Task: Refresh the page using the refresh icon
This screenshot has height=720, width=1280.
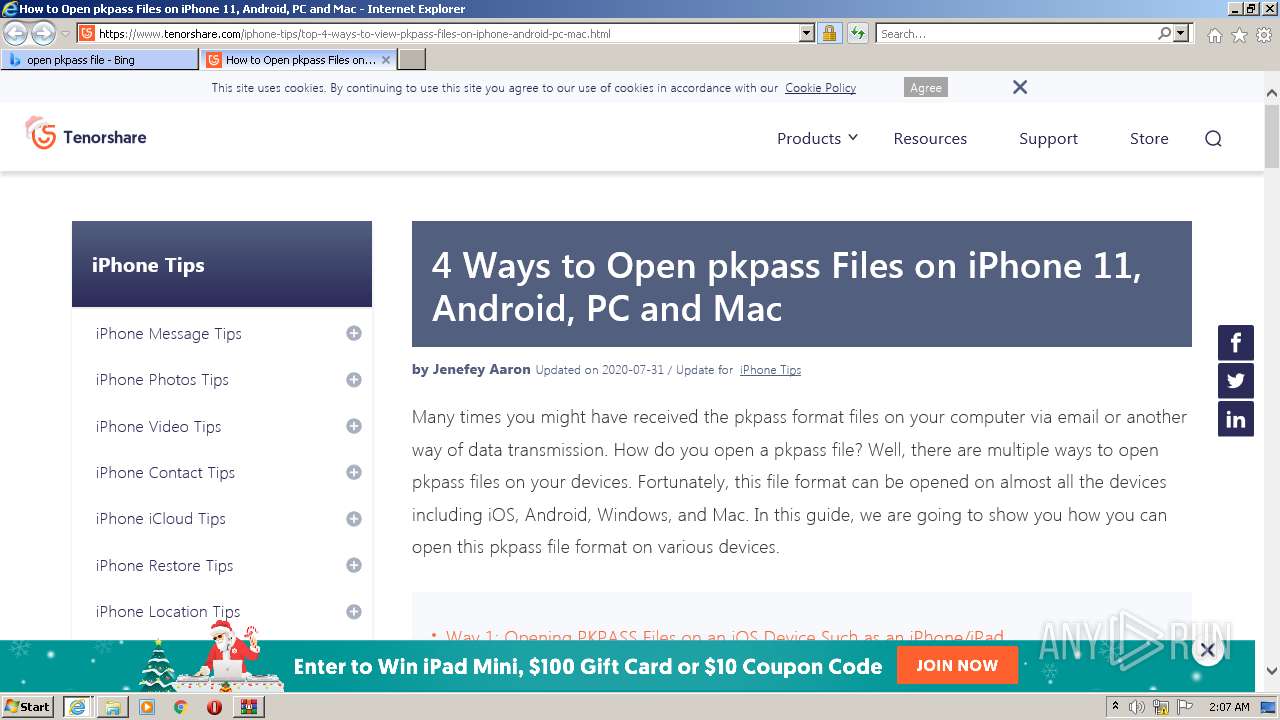Action: click(857, 33)
